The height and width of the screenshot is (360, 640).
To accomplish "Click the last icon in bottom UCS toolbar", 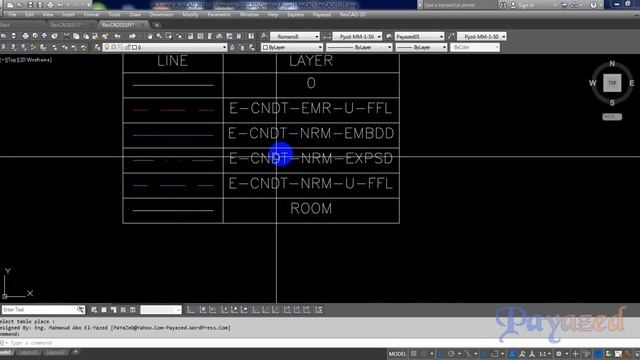I will [x=319, y=310].
